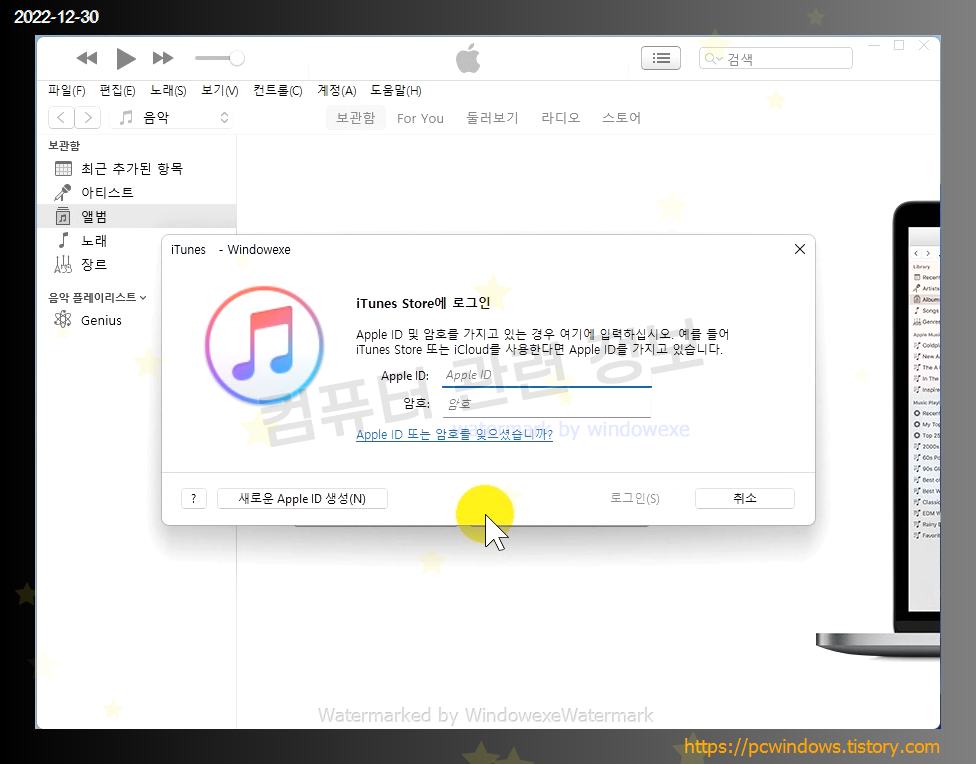Select 장르 in the sidebar
Image resolution: width=976 pixels, height=764 pixels.
(137, 264)
